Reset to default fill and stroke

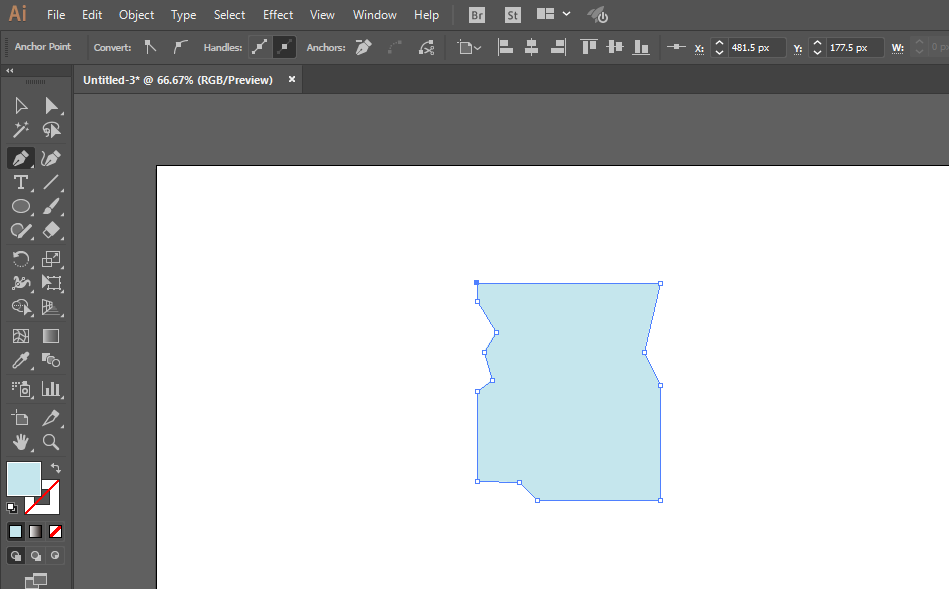click(x=12, y=507)
